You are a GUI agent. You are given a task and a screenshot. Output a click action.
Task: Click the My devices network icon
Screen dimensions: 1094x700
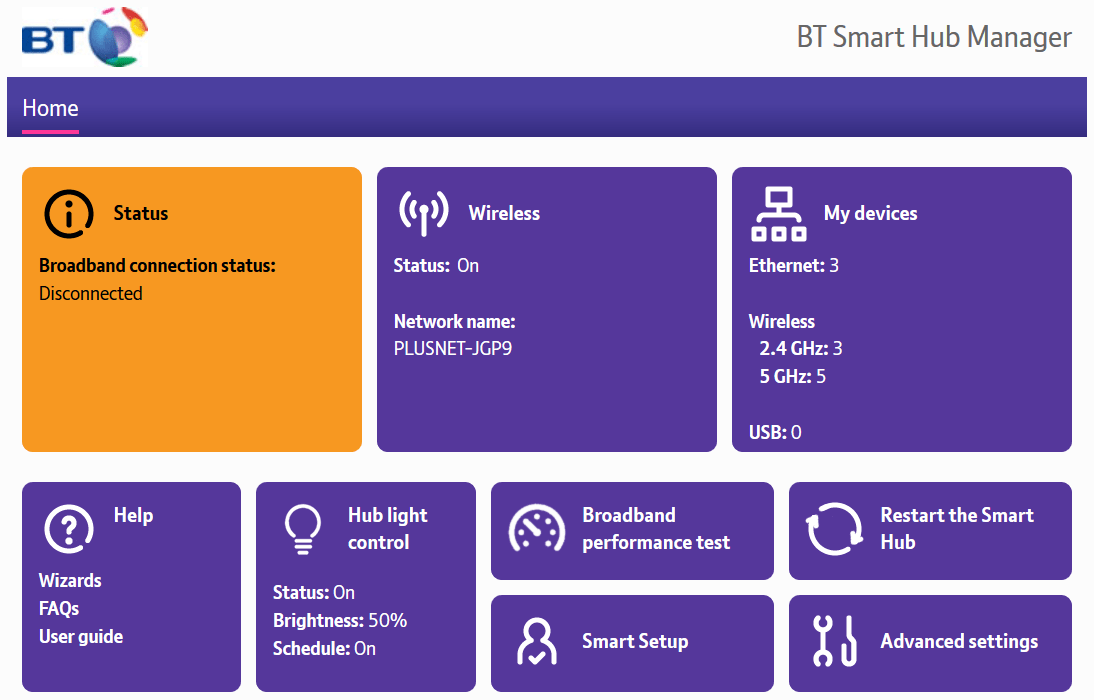coord(779,213)
